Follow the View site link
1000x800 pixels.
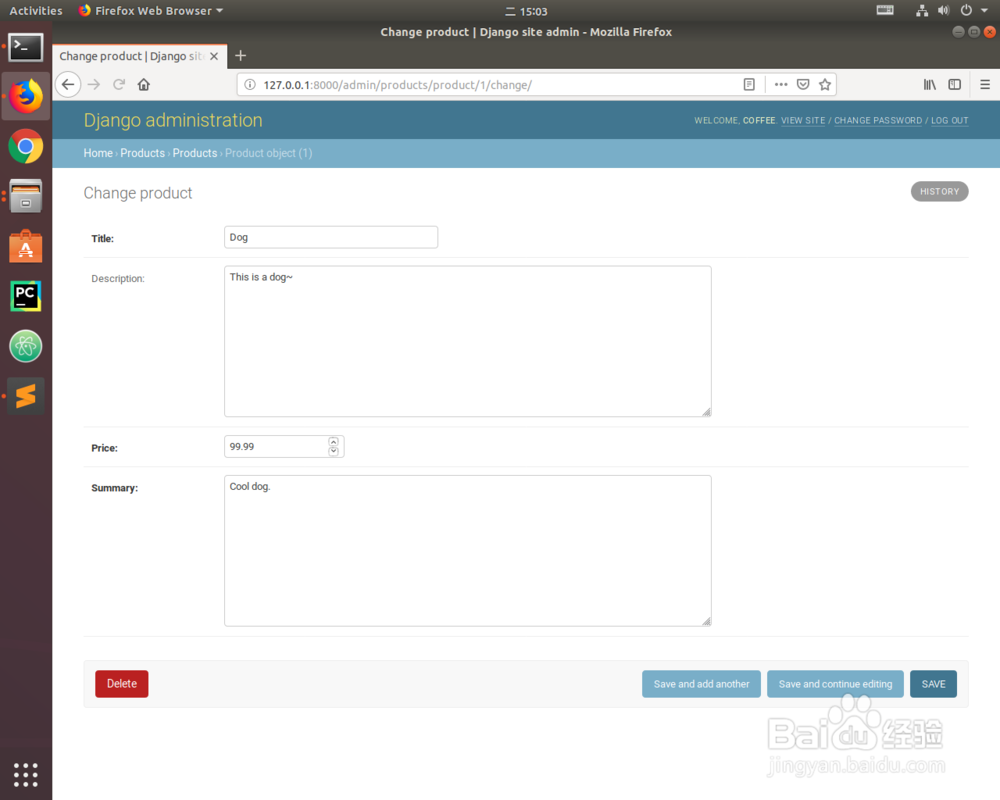803,121
